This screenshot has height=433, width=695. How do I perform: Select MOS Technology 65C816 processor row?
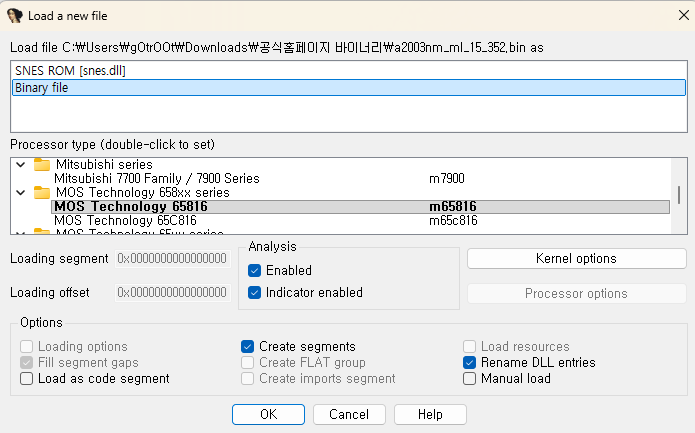tap(361, 220)
